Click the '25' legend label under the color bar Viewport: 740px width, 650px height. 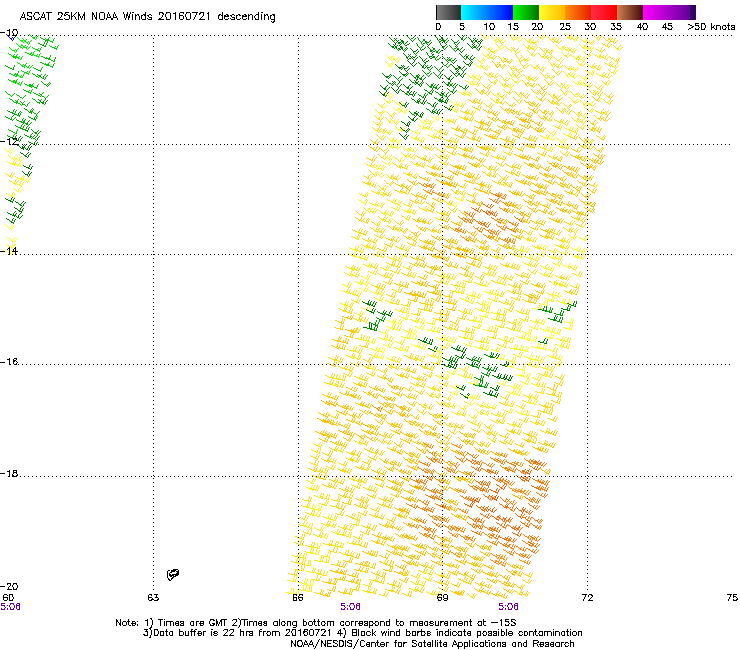pyautogui.click(x=565, y=27)
